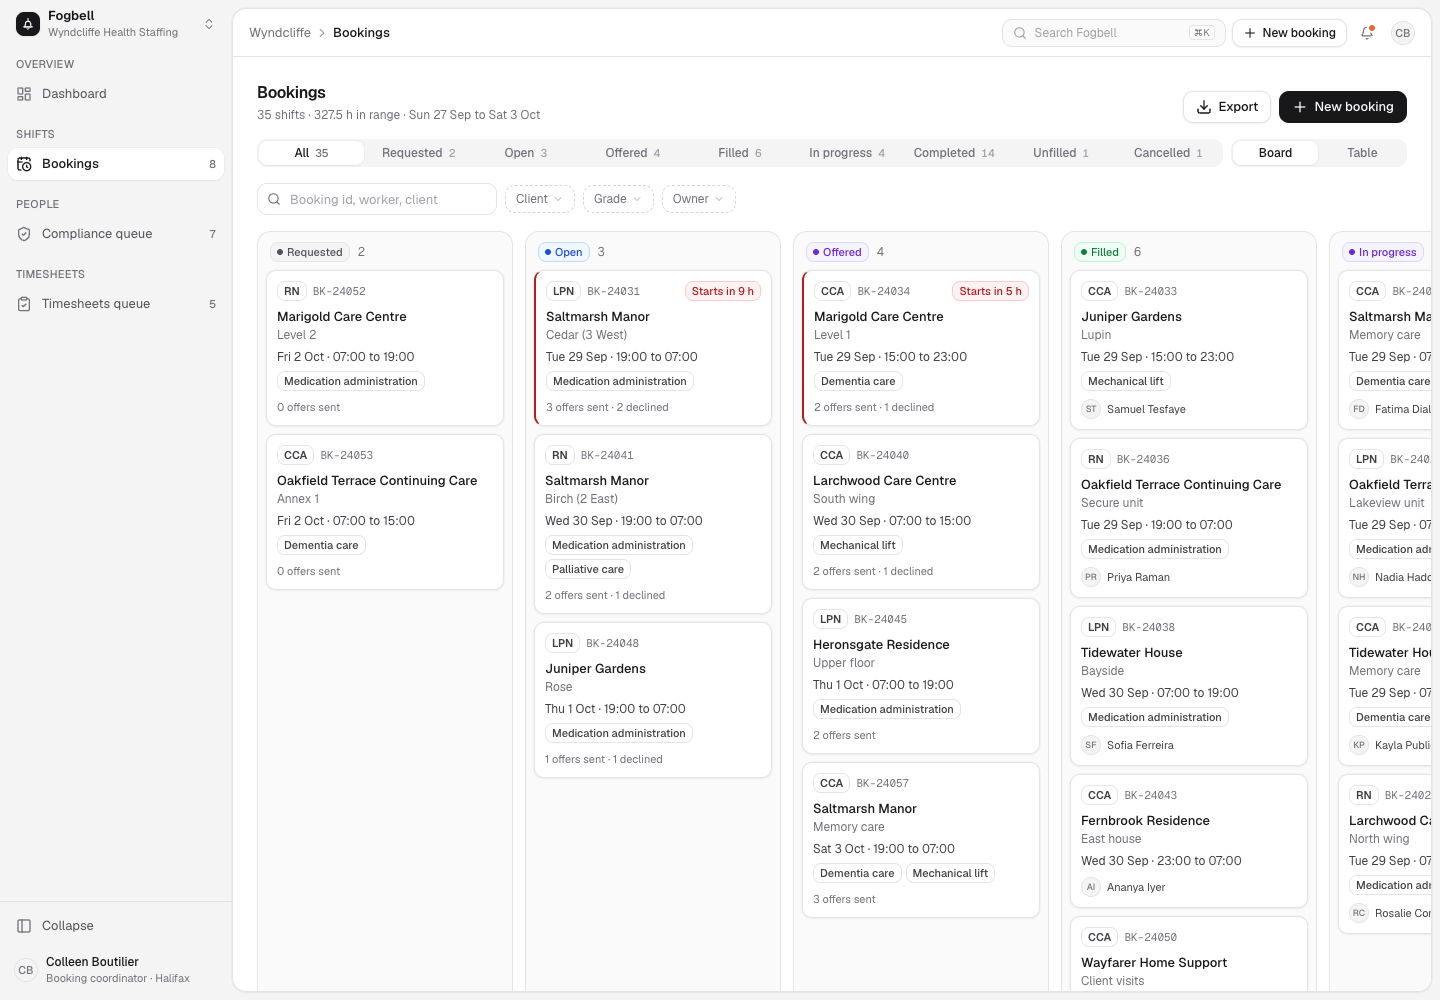Click Sofia Ferreira's SF avatar
Screen dimensions: 1440x1000
coord(1091,745)
